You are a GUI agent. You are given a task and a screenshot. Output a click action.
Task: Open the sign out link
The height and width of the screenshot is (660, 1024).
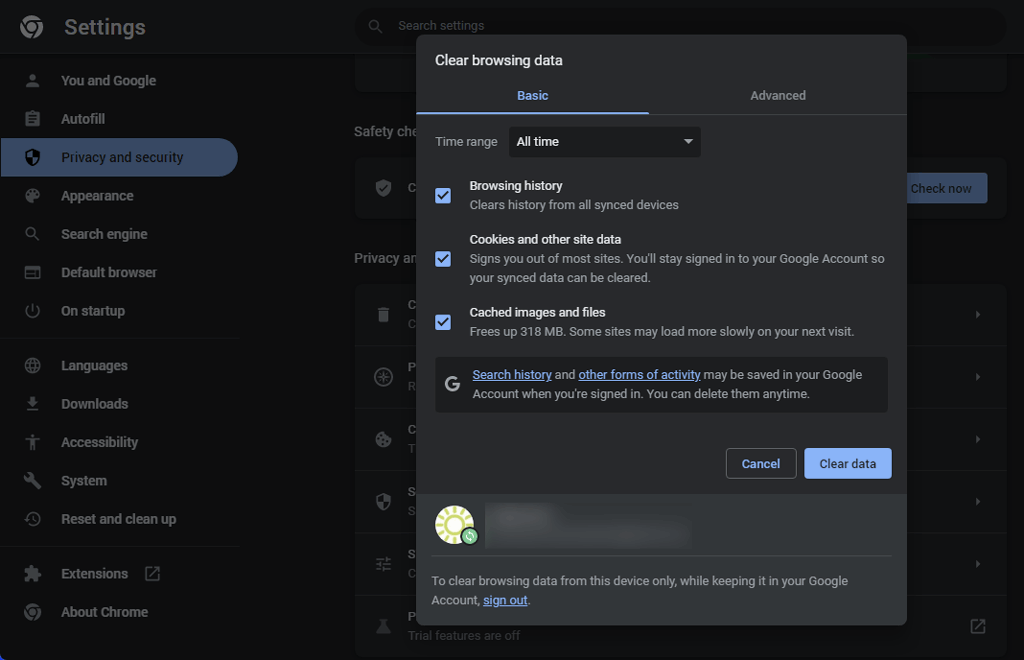click(504, 600)
